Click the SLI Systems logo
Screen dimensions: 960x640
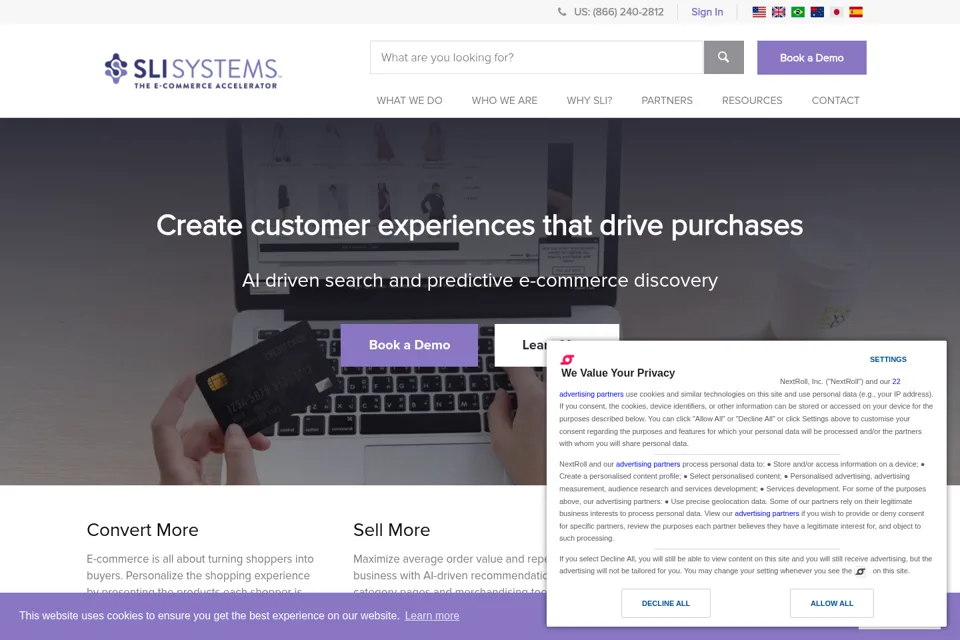tap(193, 71)
